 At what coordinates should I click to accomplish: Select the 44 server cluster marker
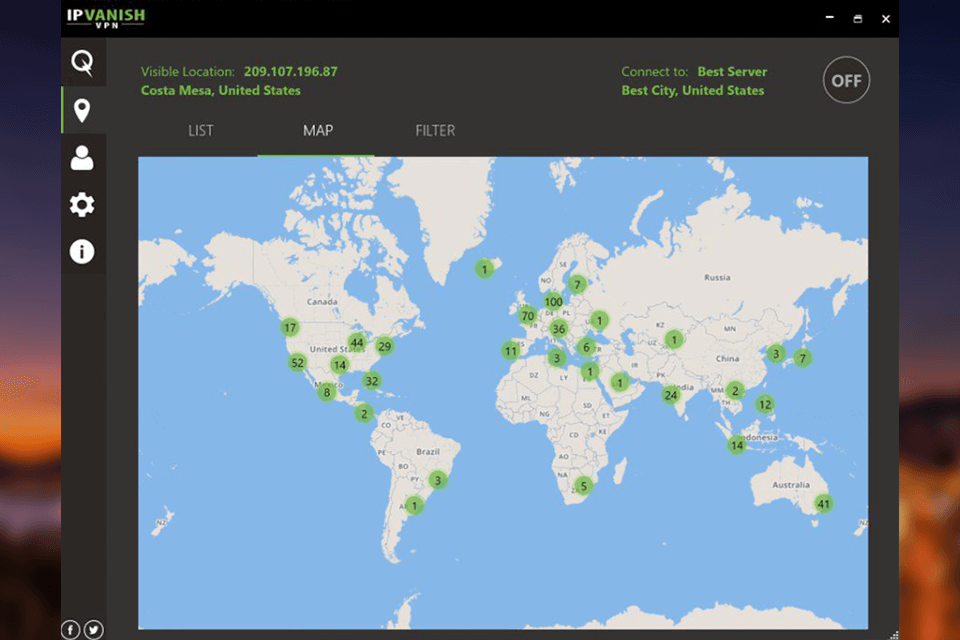pos(357,343)
